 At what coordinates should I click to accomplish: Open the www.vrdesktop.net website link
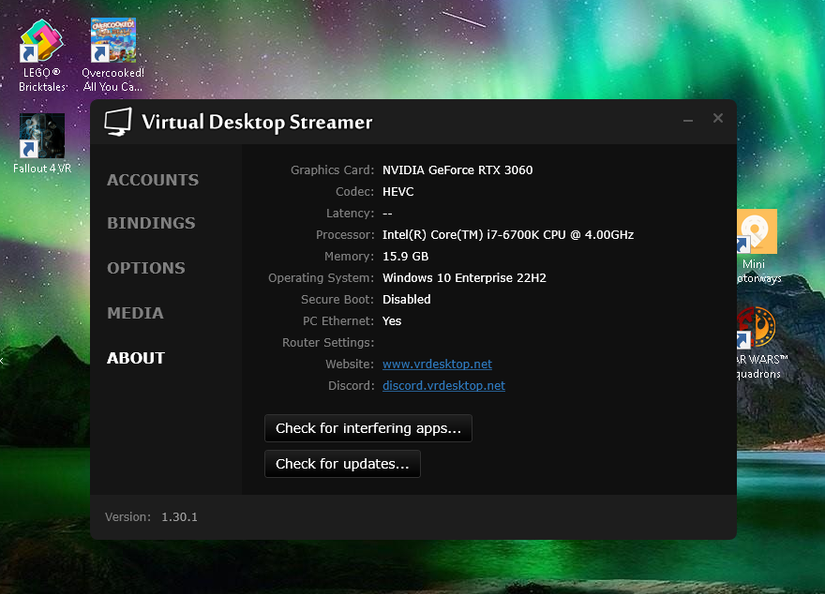click(x=437, y=364)
